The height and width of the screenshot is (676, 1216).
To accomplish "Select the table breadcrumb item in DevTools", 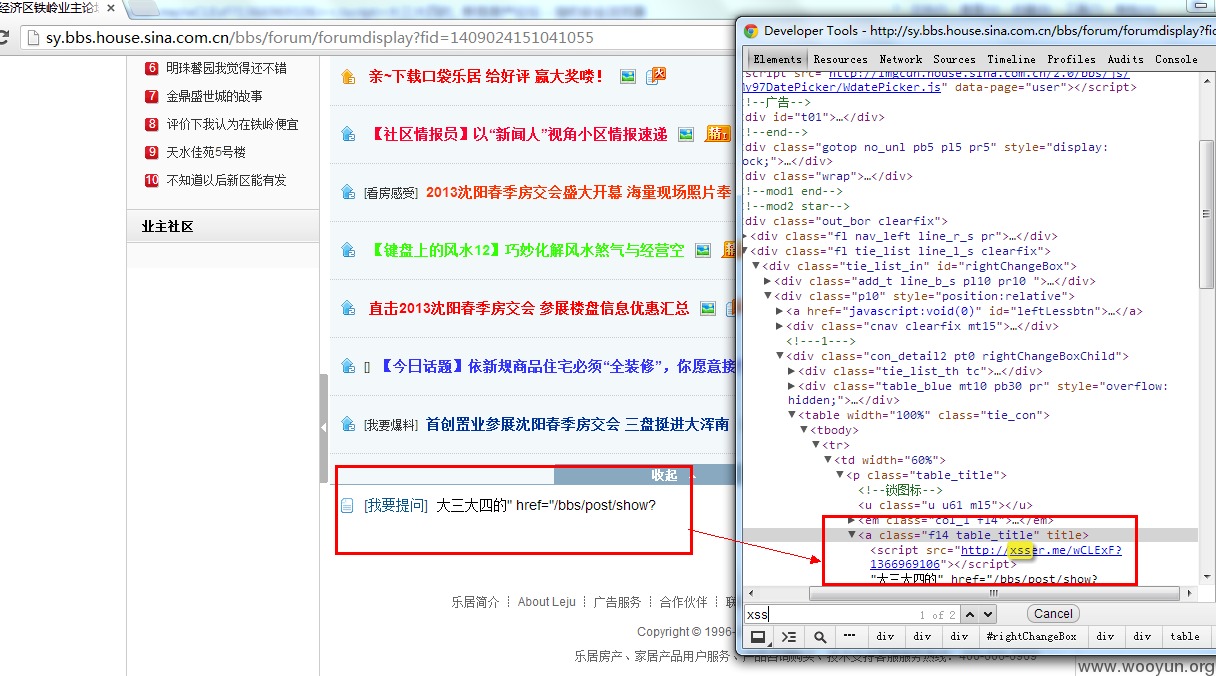I will (x=1185, y=636).
